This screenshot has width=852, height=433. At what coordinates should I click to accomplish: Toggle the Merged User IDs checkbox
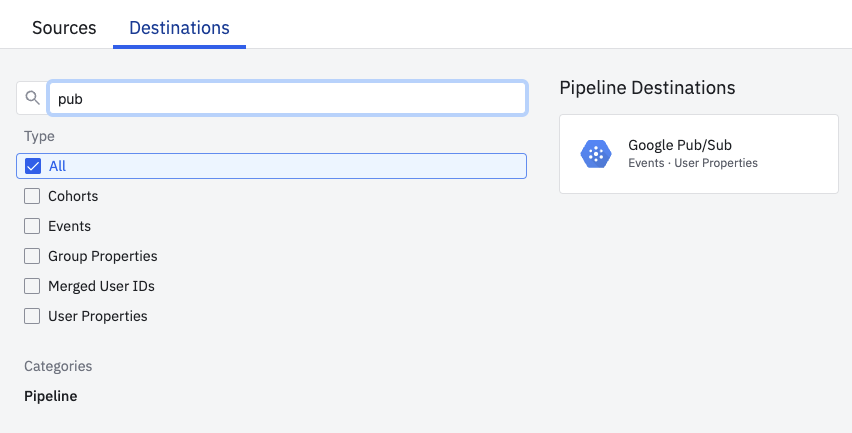32,286
